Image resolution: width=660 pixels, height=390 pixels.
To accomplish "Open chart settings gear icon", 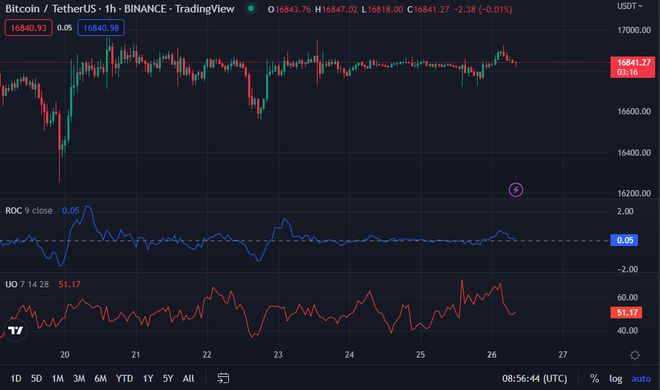I will 635,355.
